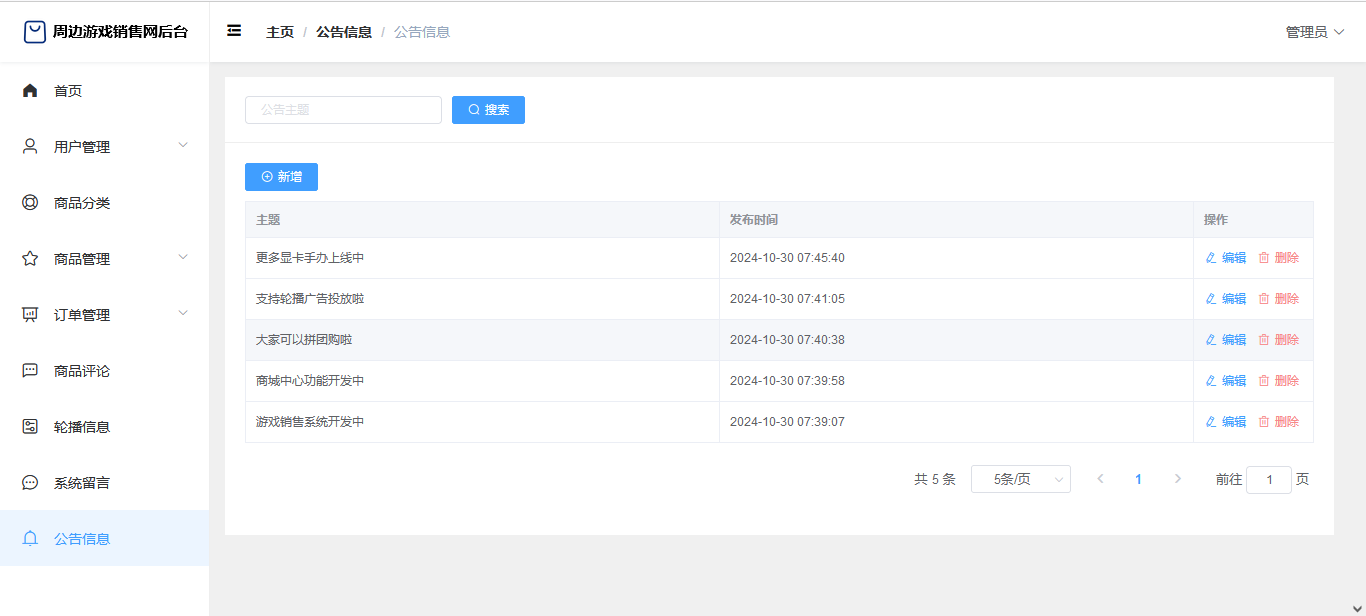Image resolution: width=1366 pixels, height=616 pixels.
Task: Click the sidebar collapse hamburger icon
Action: (x=234, y=31)
